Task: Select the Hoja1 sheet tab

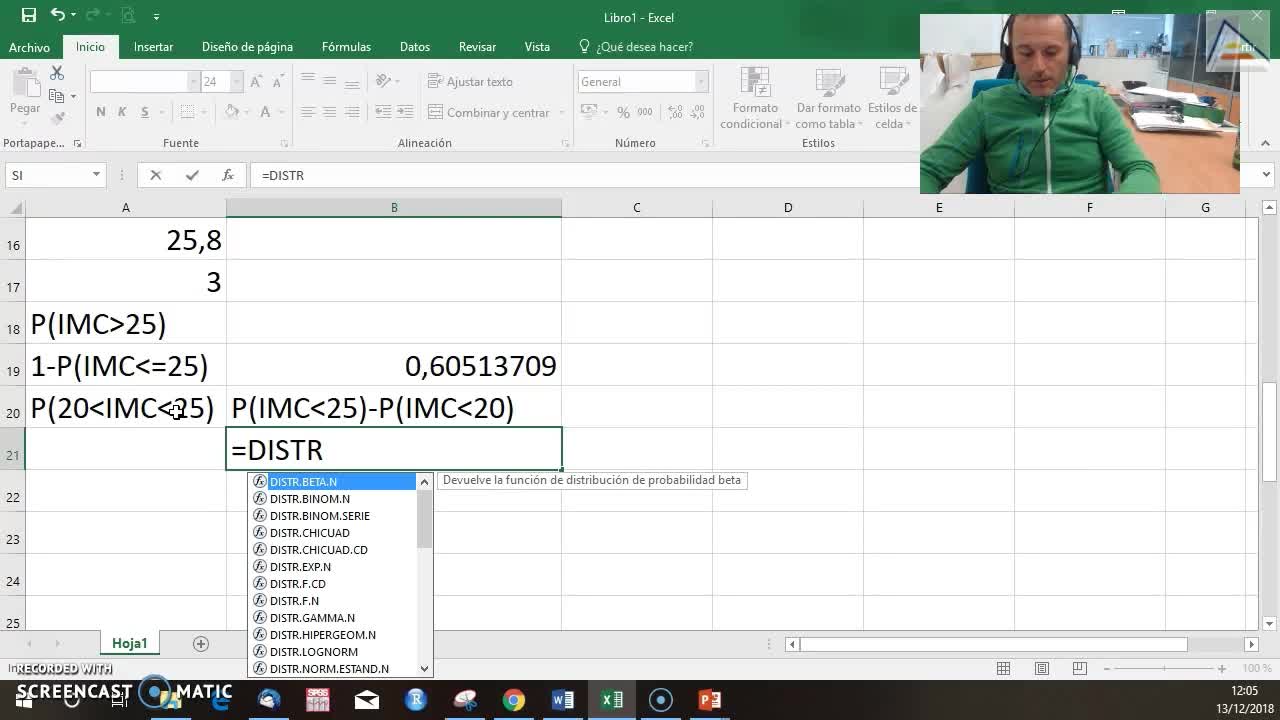Action: (x=129, y=643)
